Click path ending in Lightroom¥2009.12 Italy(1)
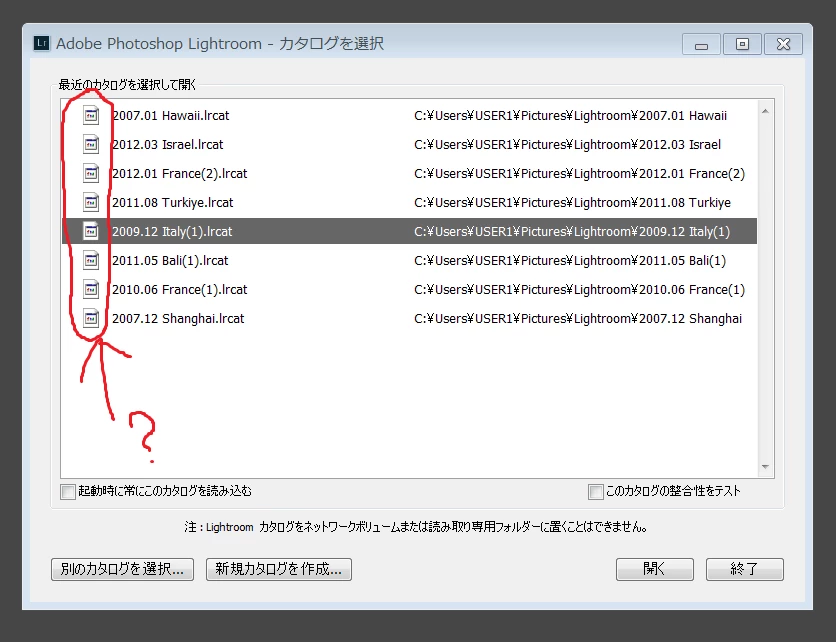836x642 pixels. tap(572, 231)
